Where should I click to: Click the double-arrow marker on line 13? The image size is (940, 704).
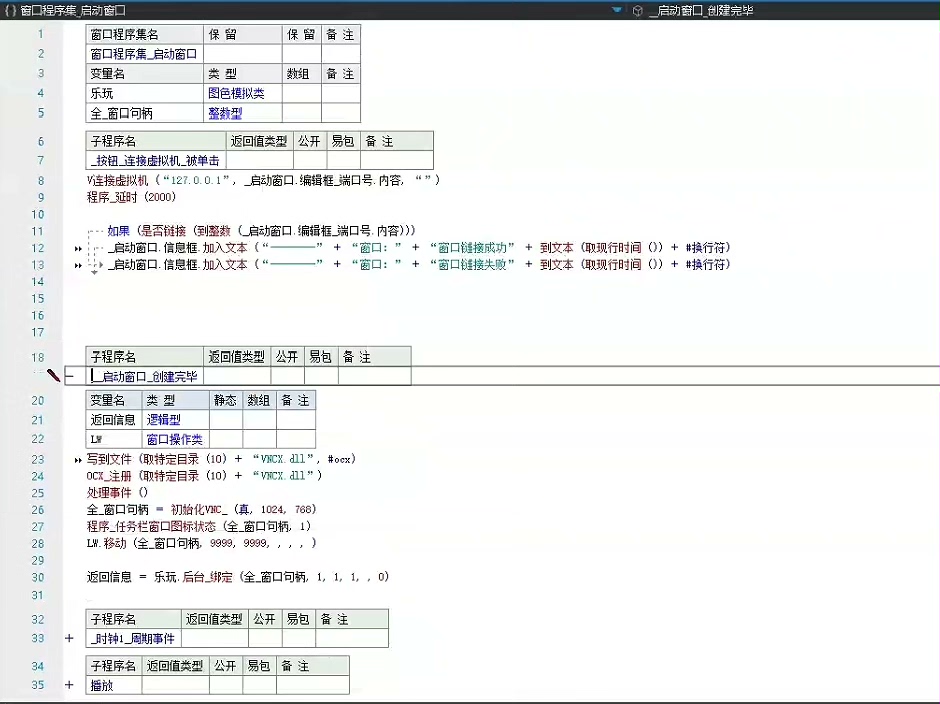tap(78, 265)
